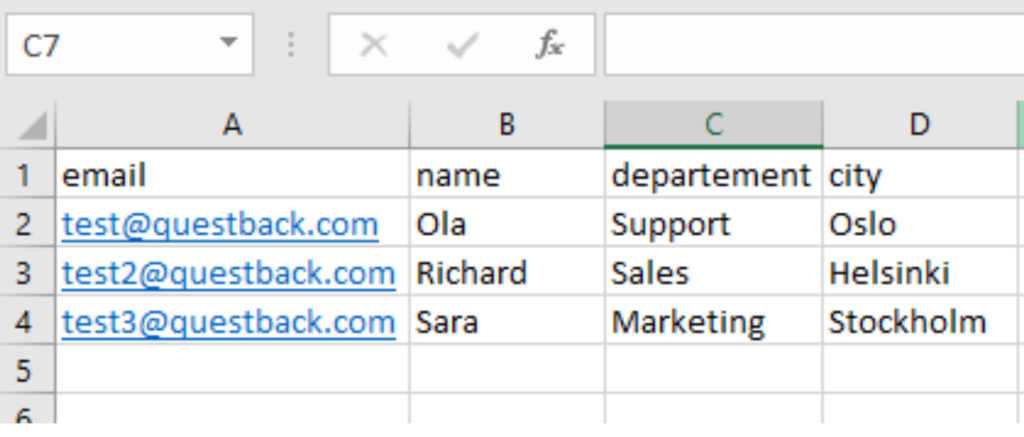Select column B header
Viewport: 1024px width, 437px height.
coord(507,125)
